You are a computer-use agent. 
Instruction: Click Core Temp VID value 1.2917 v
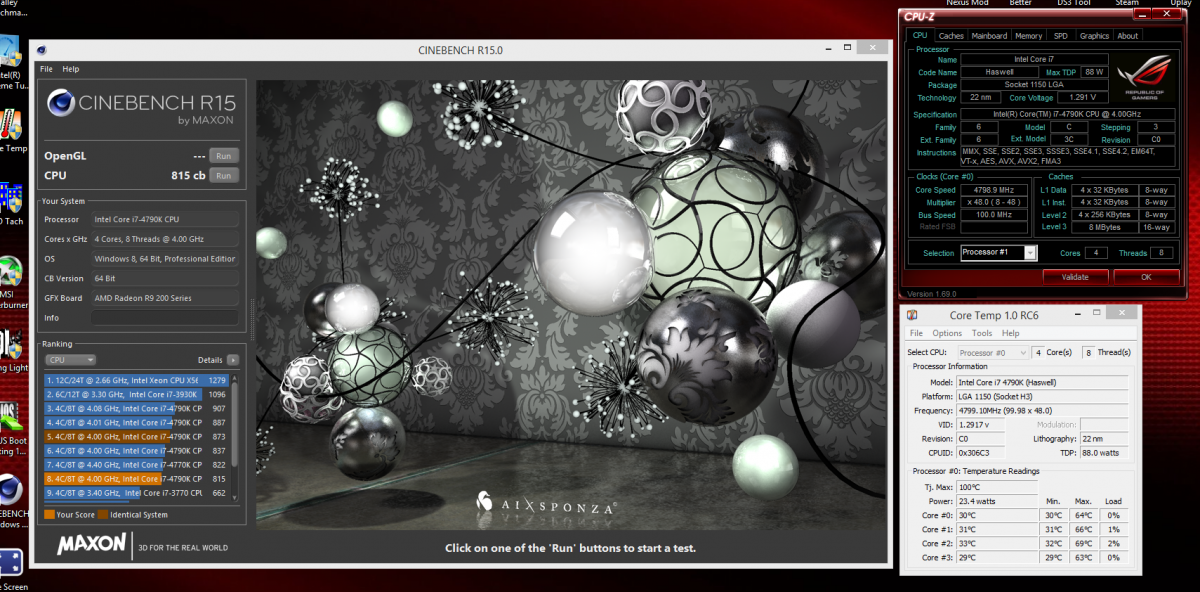979,425
